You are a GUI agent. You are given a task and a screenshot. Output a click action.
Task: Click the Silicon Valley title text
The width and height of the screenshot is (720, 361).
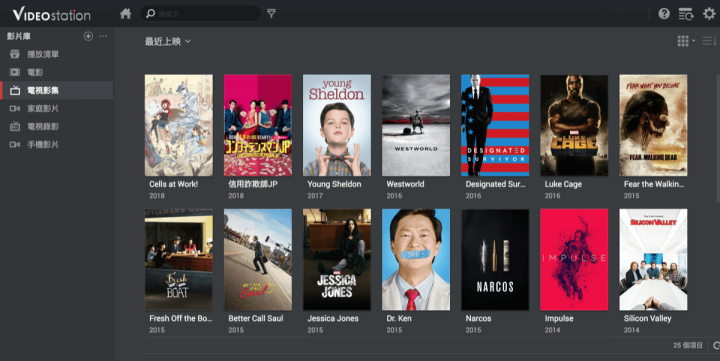pos(647,318)
